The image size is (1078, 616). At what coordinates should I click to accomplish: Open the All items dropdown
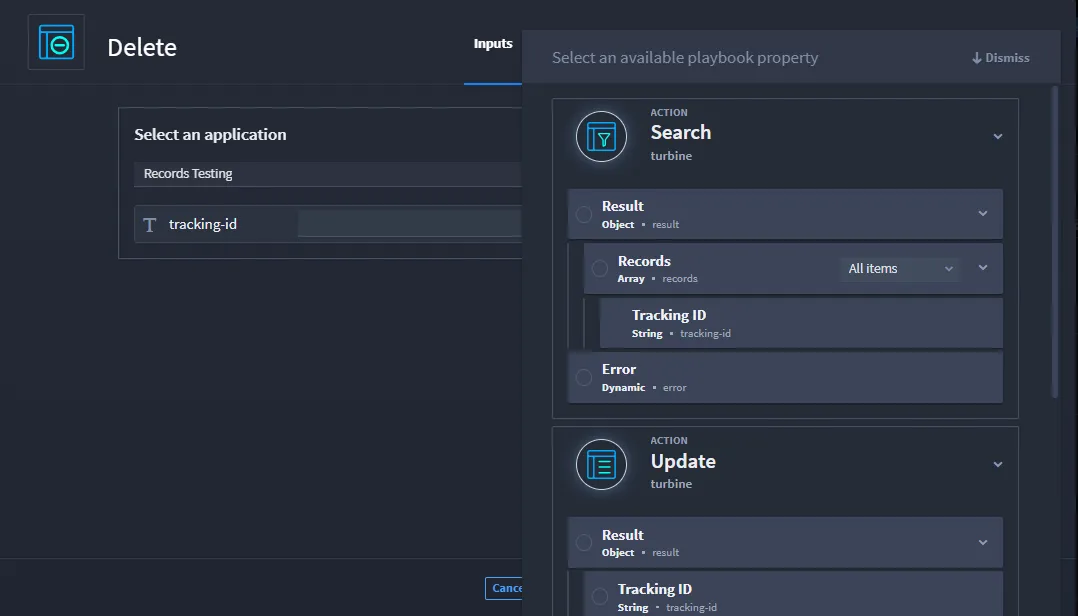(899, 269)
